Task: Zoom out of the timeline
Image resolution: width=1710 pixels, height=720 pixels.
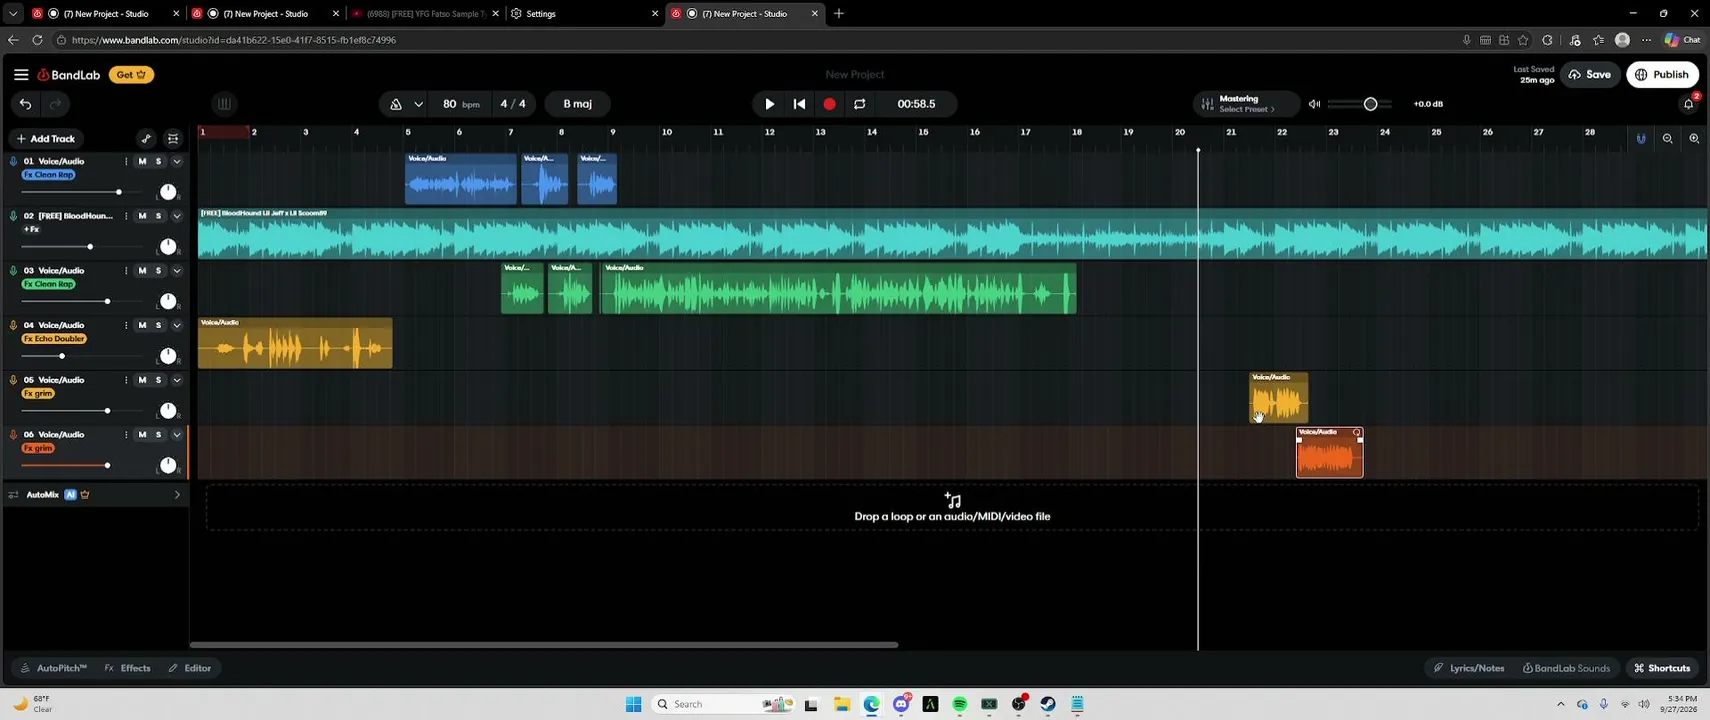Action: point(1667,139)
